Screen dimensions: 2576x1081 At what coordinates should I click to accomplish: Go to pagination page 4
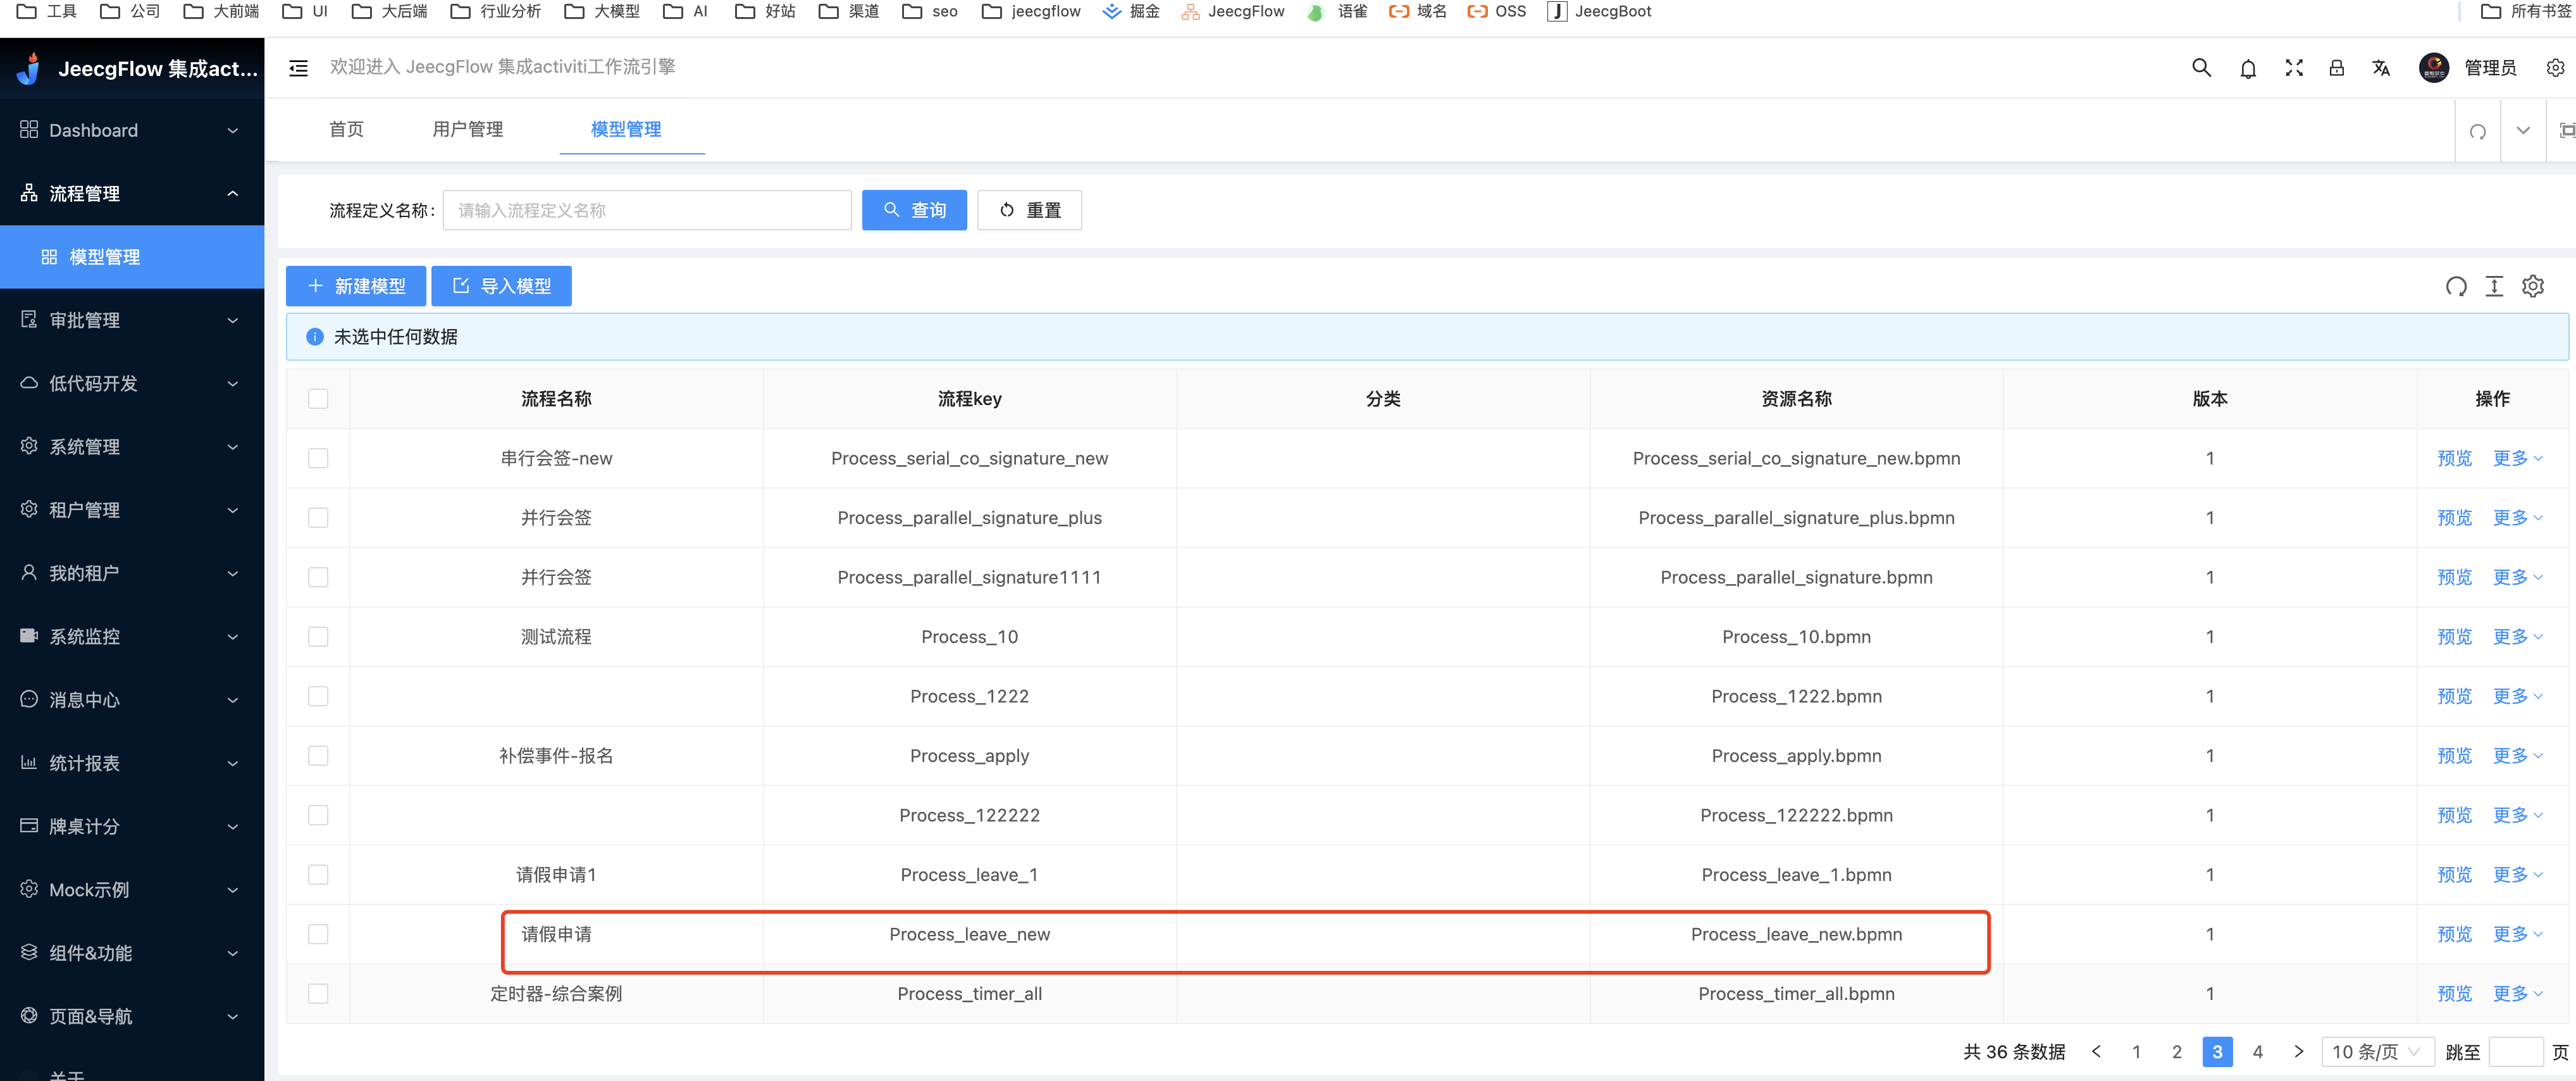pyautogui.click(x=2257, y=1051)
